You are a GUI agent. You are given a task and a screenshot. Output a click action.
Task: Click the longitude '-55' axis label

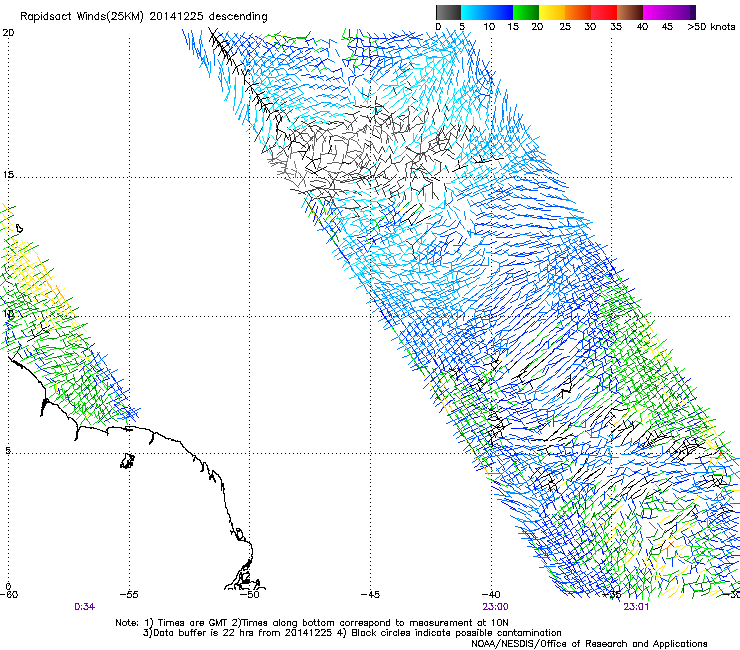(x=129, y=595)
